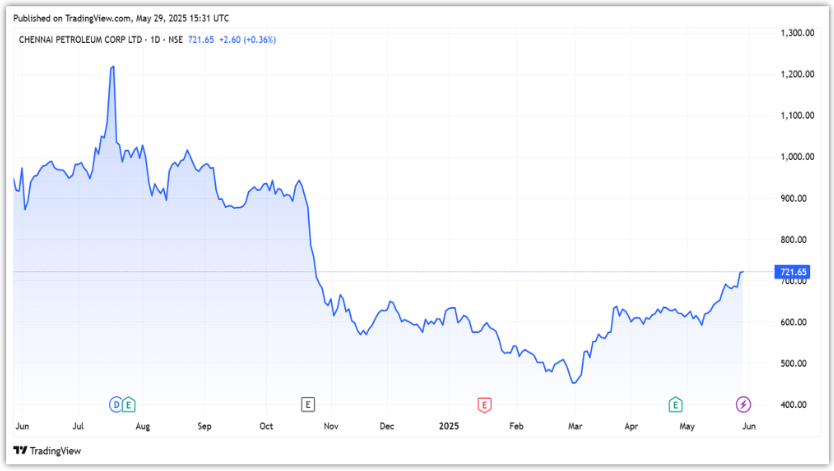Click the blue dividend D marker
Screen dimensions: 834x471
(x=116, y=404)
